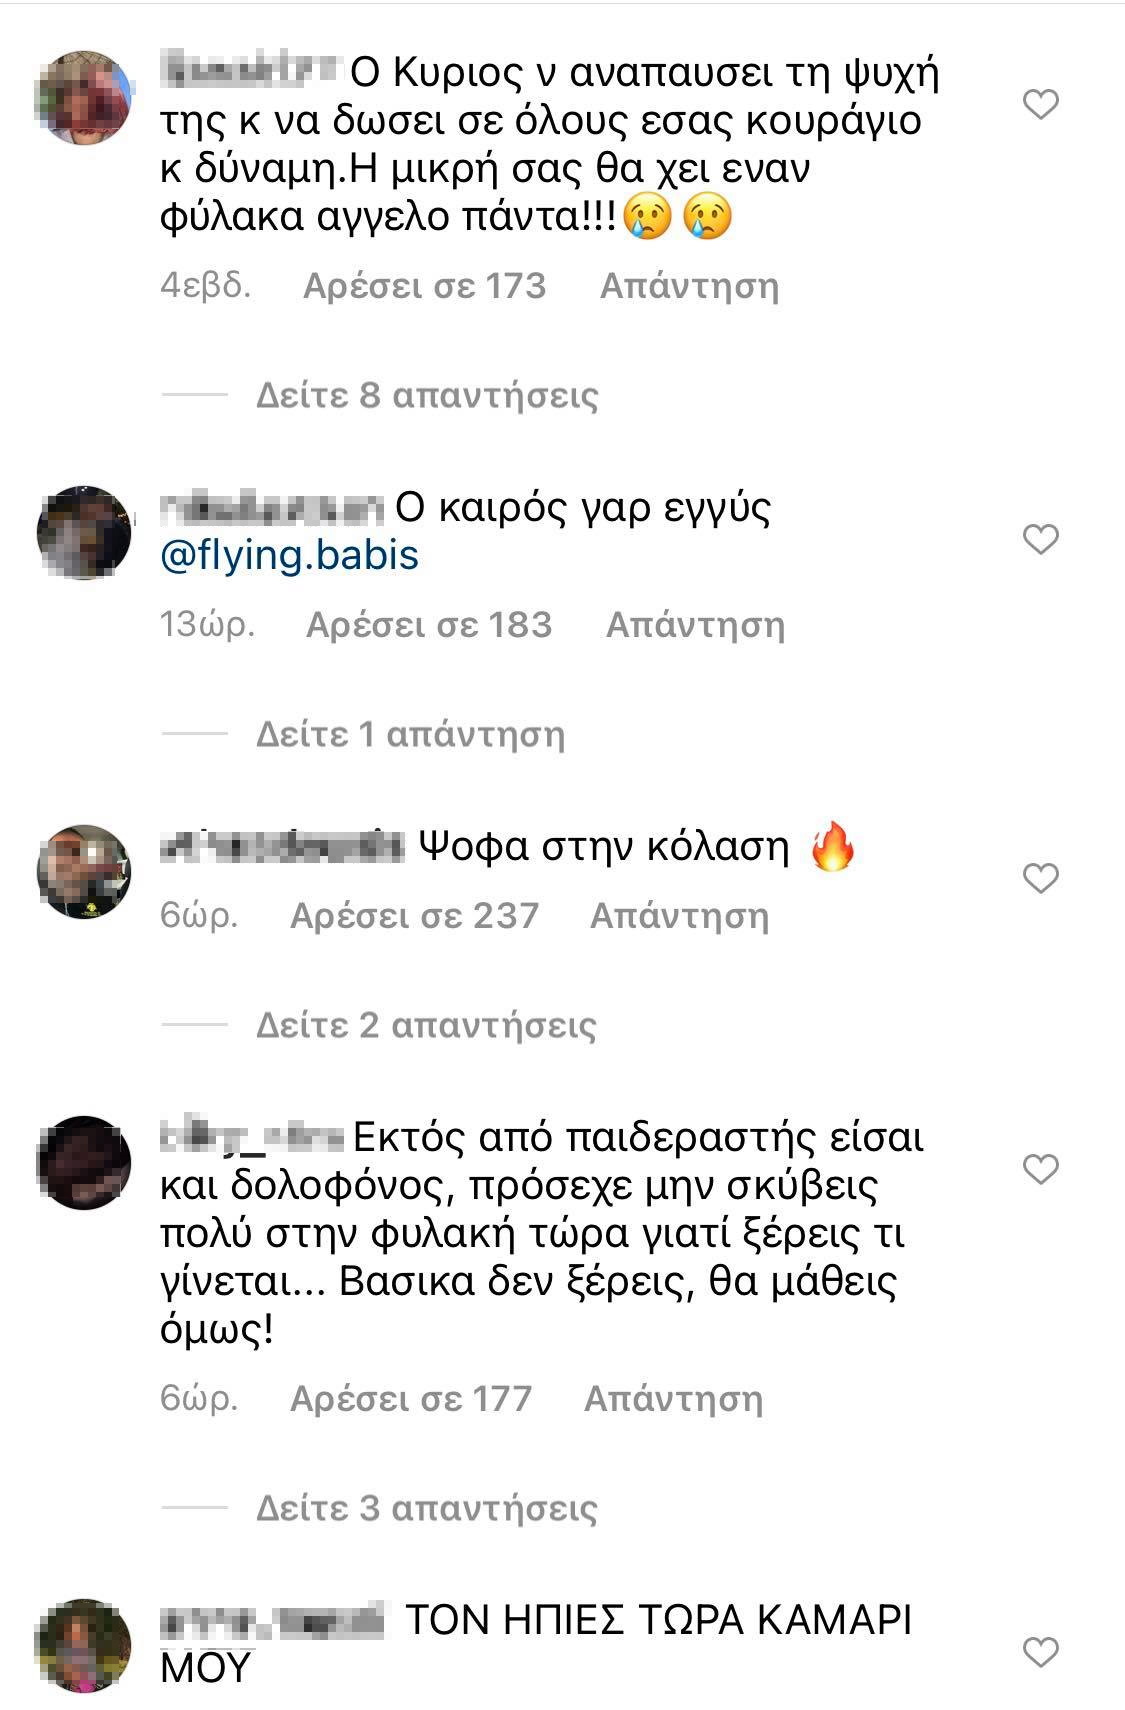Tap the heart beside the fire emoji comment
Viewport: 1125px width, 1710px height.
pyautogui.click(x=1041, y=878)
